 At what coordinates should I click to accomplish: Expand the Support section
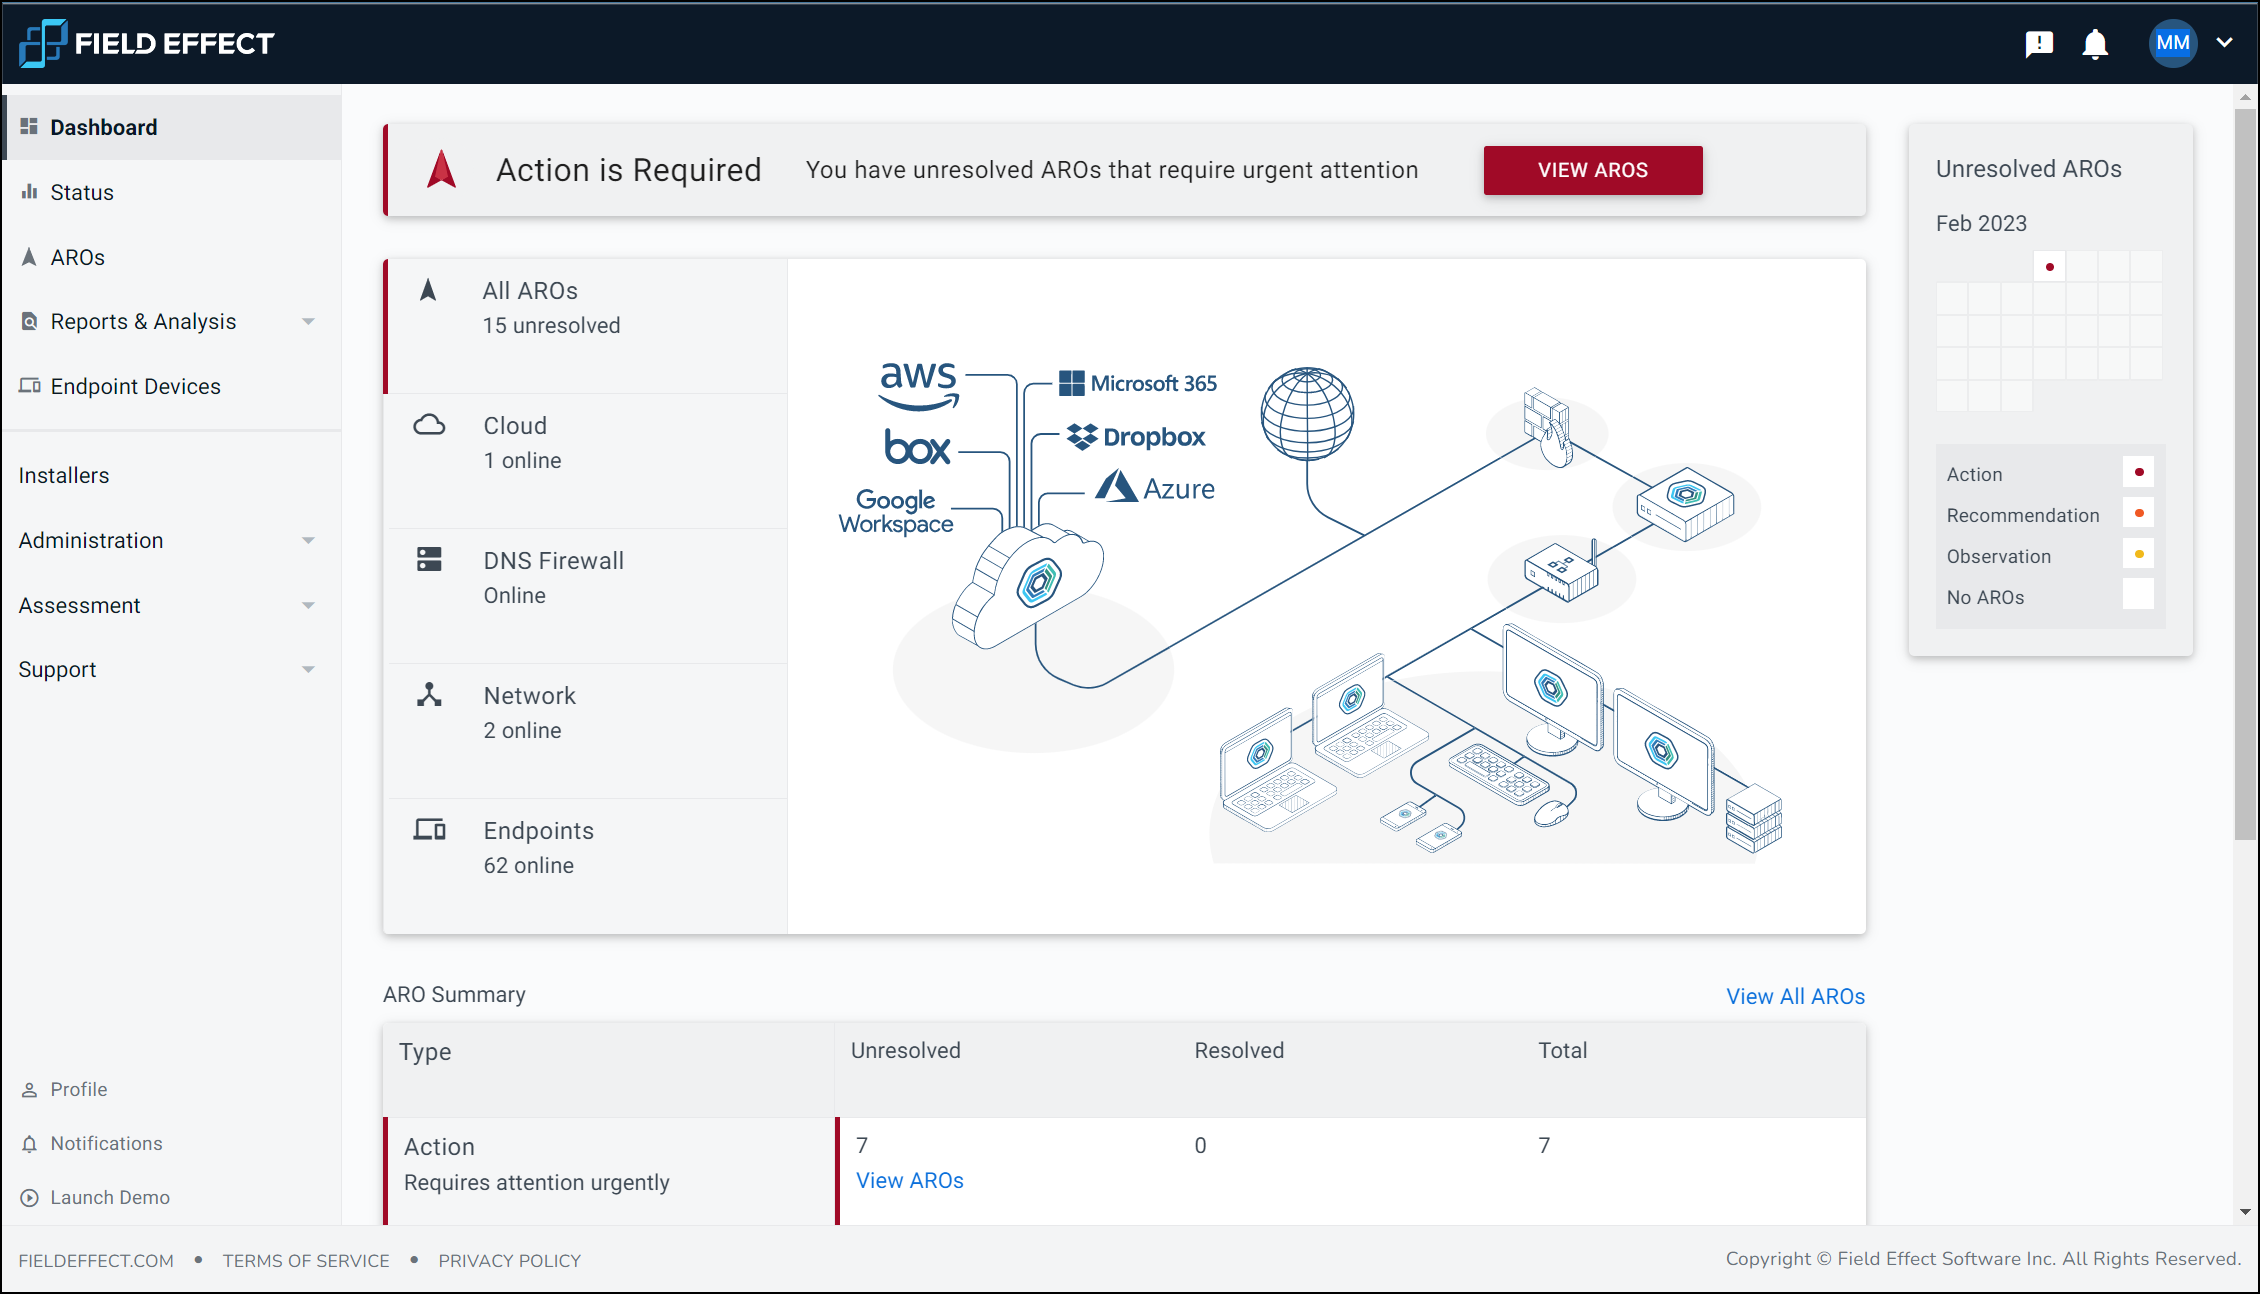click(308, 669)
